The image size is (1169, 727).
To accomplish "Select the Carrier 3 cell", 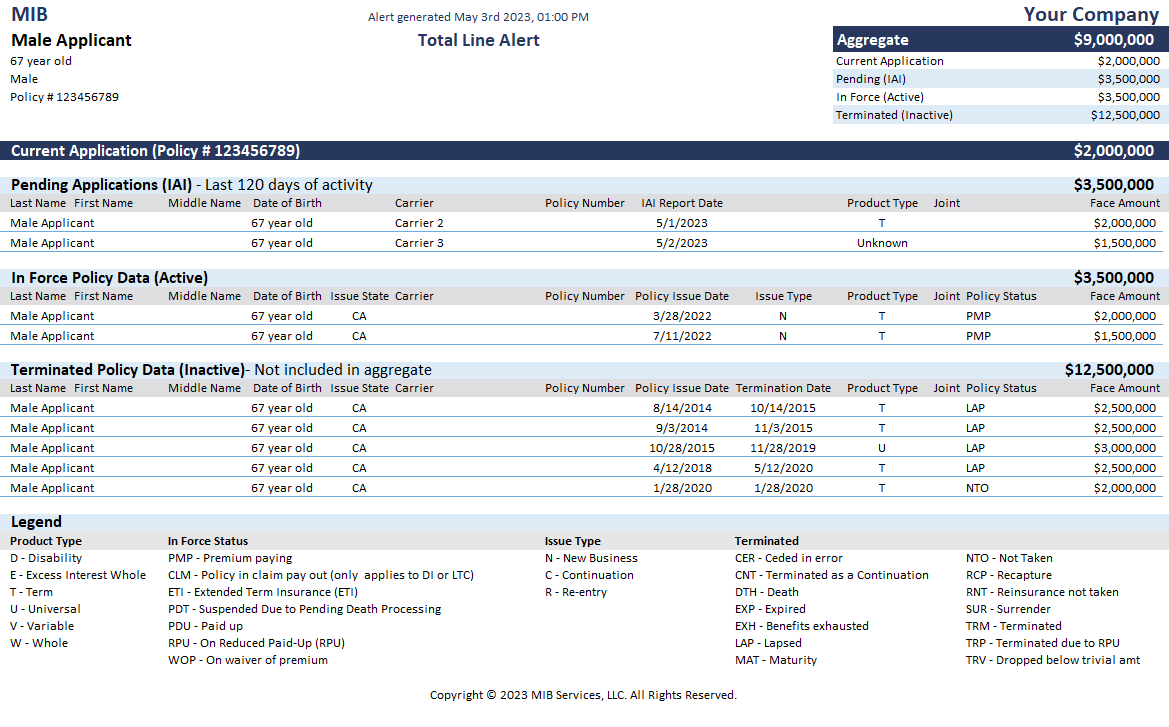I will pyautogui.click(x=419, y=243).
